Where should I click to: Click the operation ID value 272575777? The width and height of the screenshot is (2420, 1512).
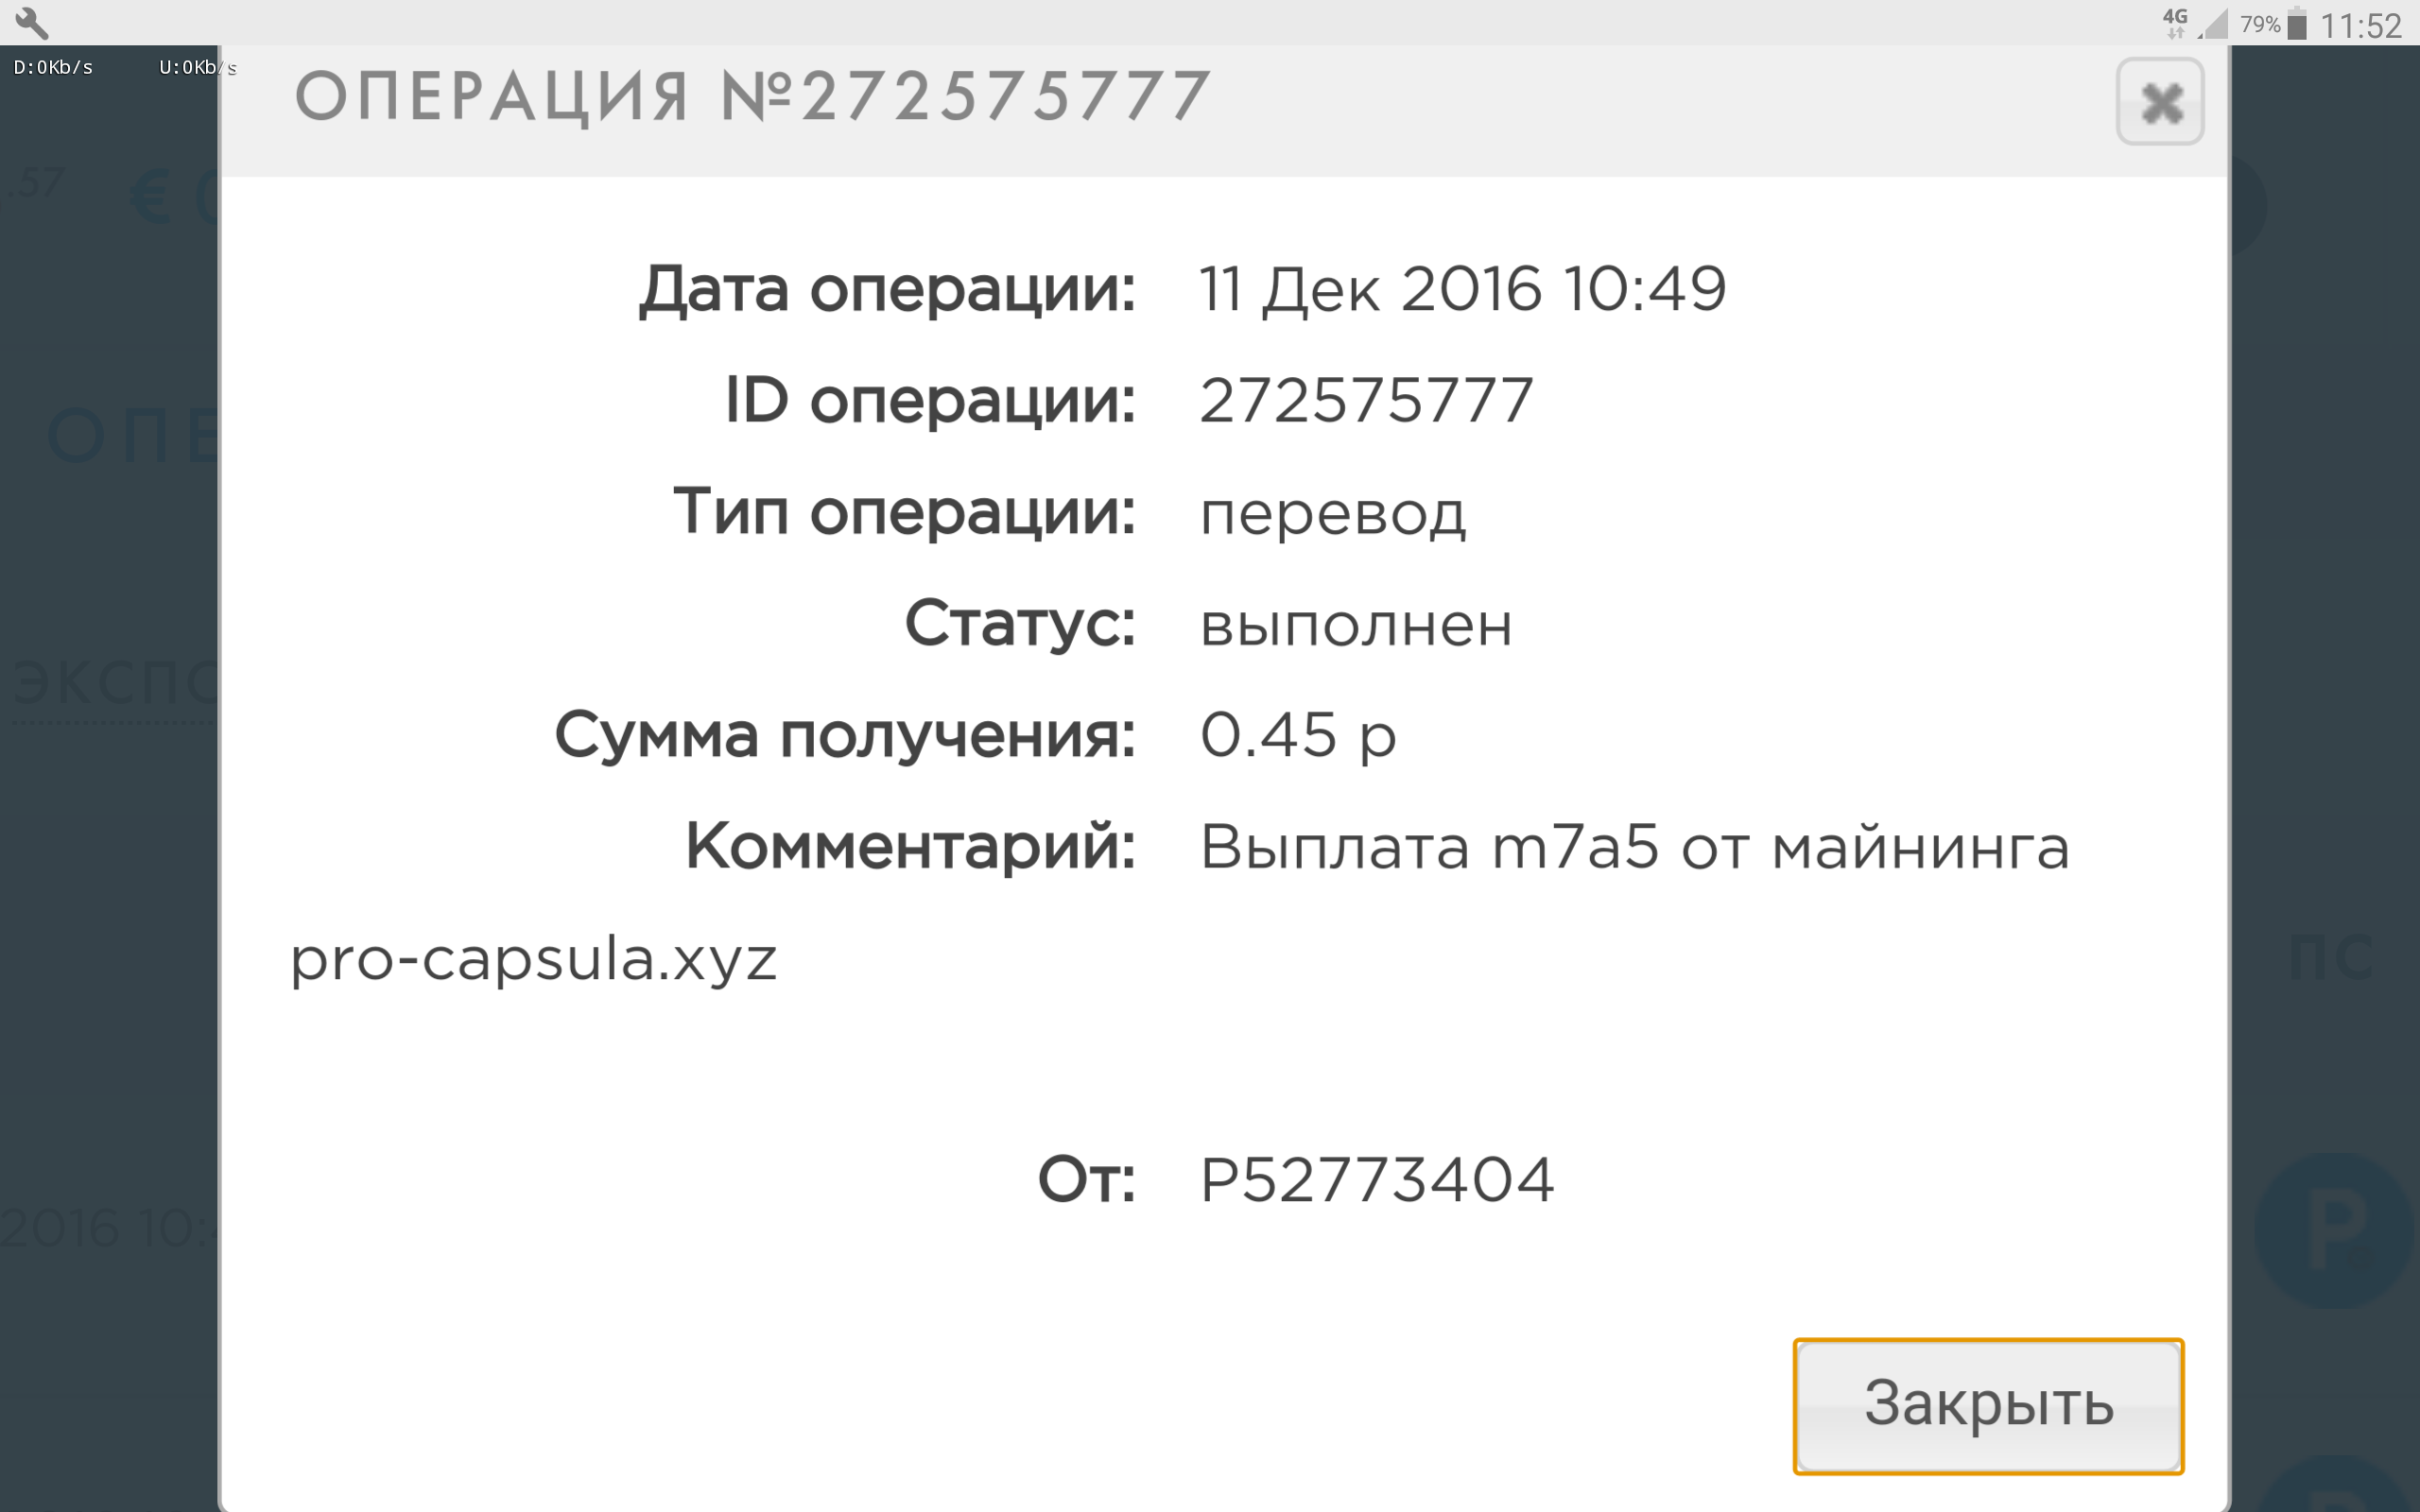tap(1366, 401)
